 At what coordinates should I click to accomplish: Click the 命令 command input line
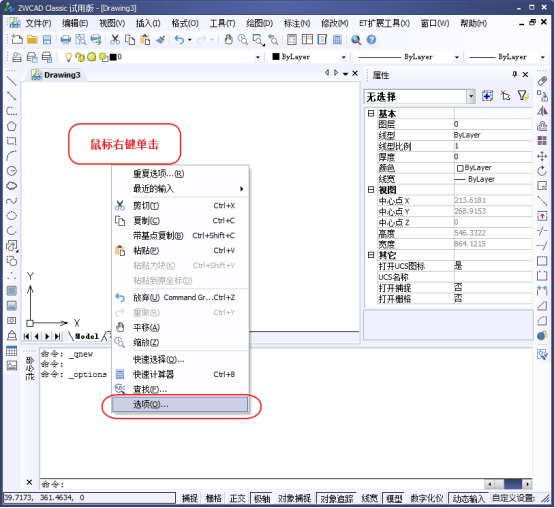pos(261,484)
